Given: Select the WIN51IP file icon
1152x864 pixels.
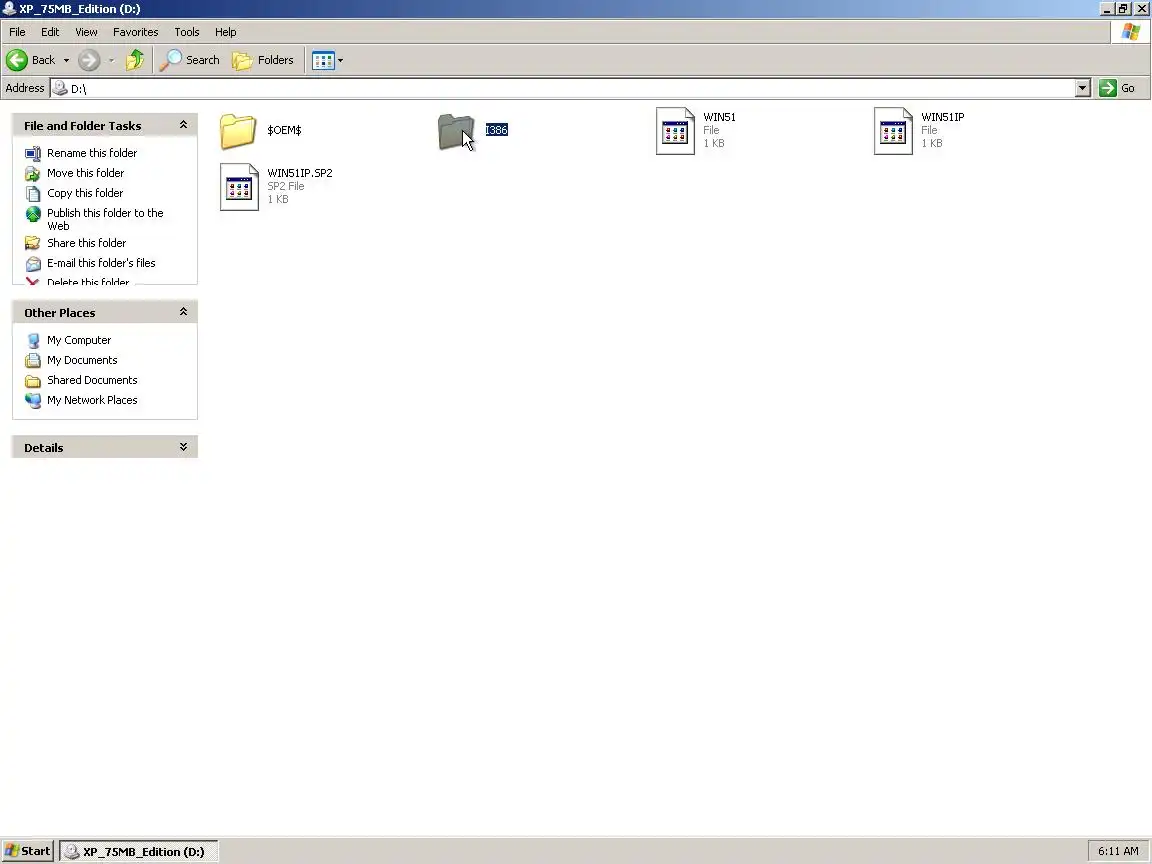Looking at the screenshot, I should tap(893, 131).
